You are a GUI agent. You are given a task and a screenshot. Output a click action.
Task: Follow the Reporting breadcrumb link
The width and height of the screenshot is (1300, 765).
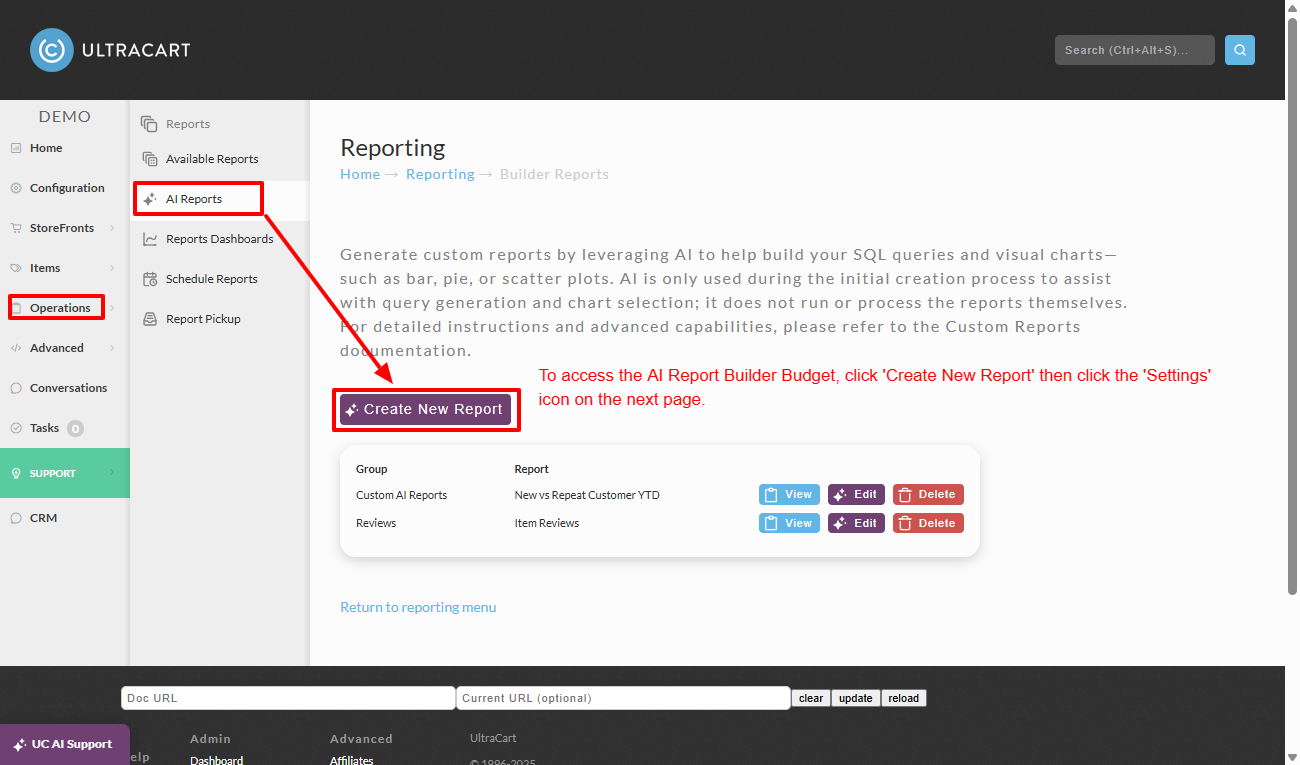pos(440,174)
